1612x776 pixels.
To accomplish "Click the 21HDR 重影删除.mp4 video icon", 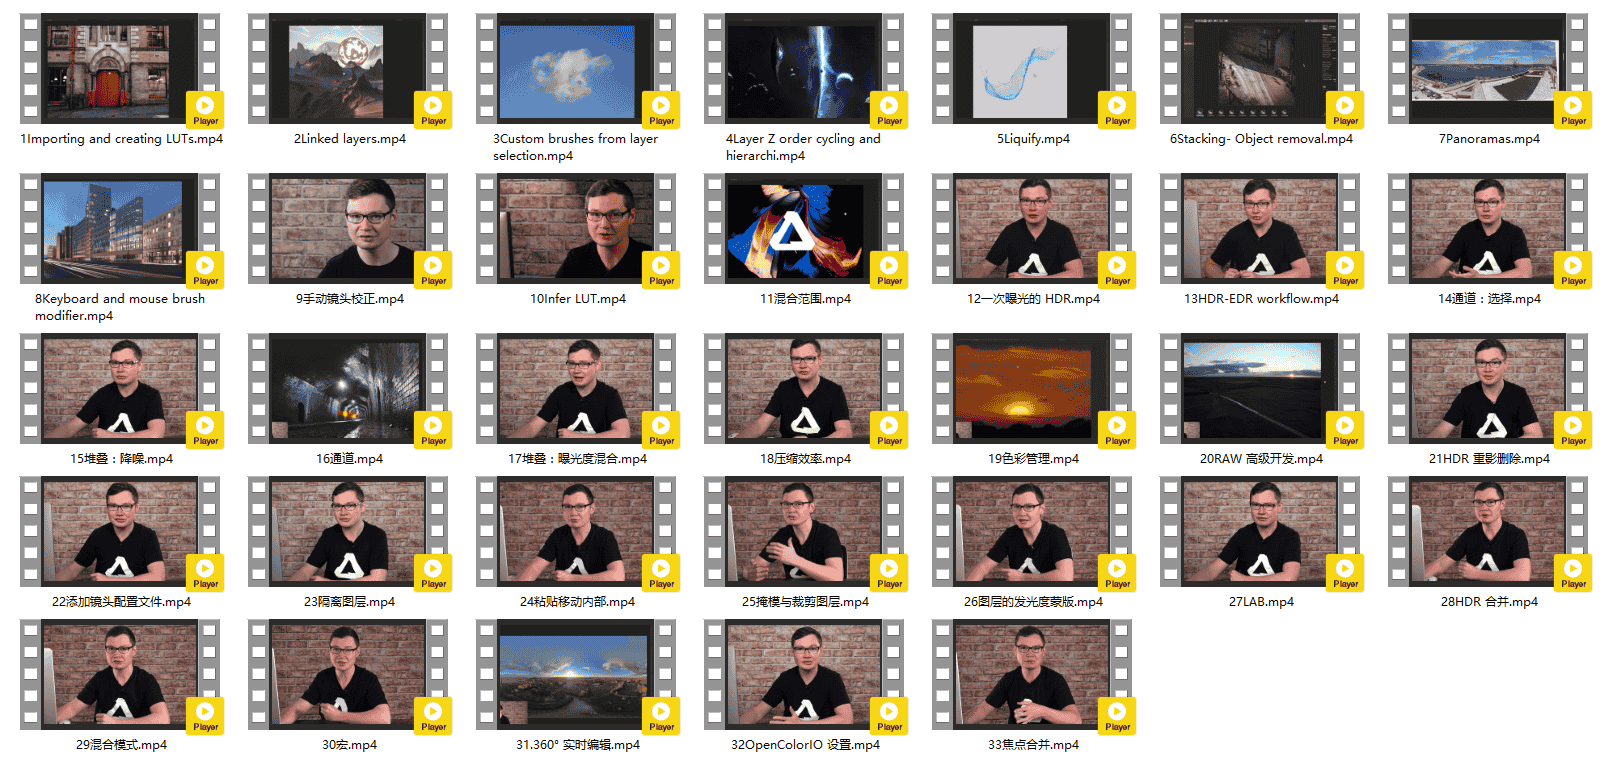I will [1488, 389].
